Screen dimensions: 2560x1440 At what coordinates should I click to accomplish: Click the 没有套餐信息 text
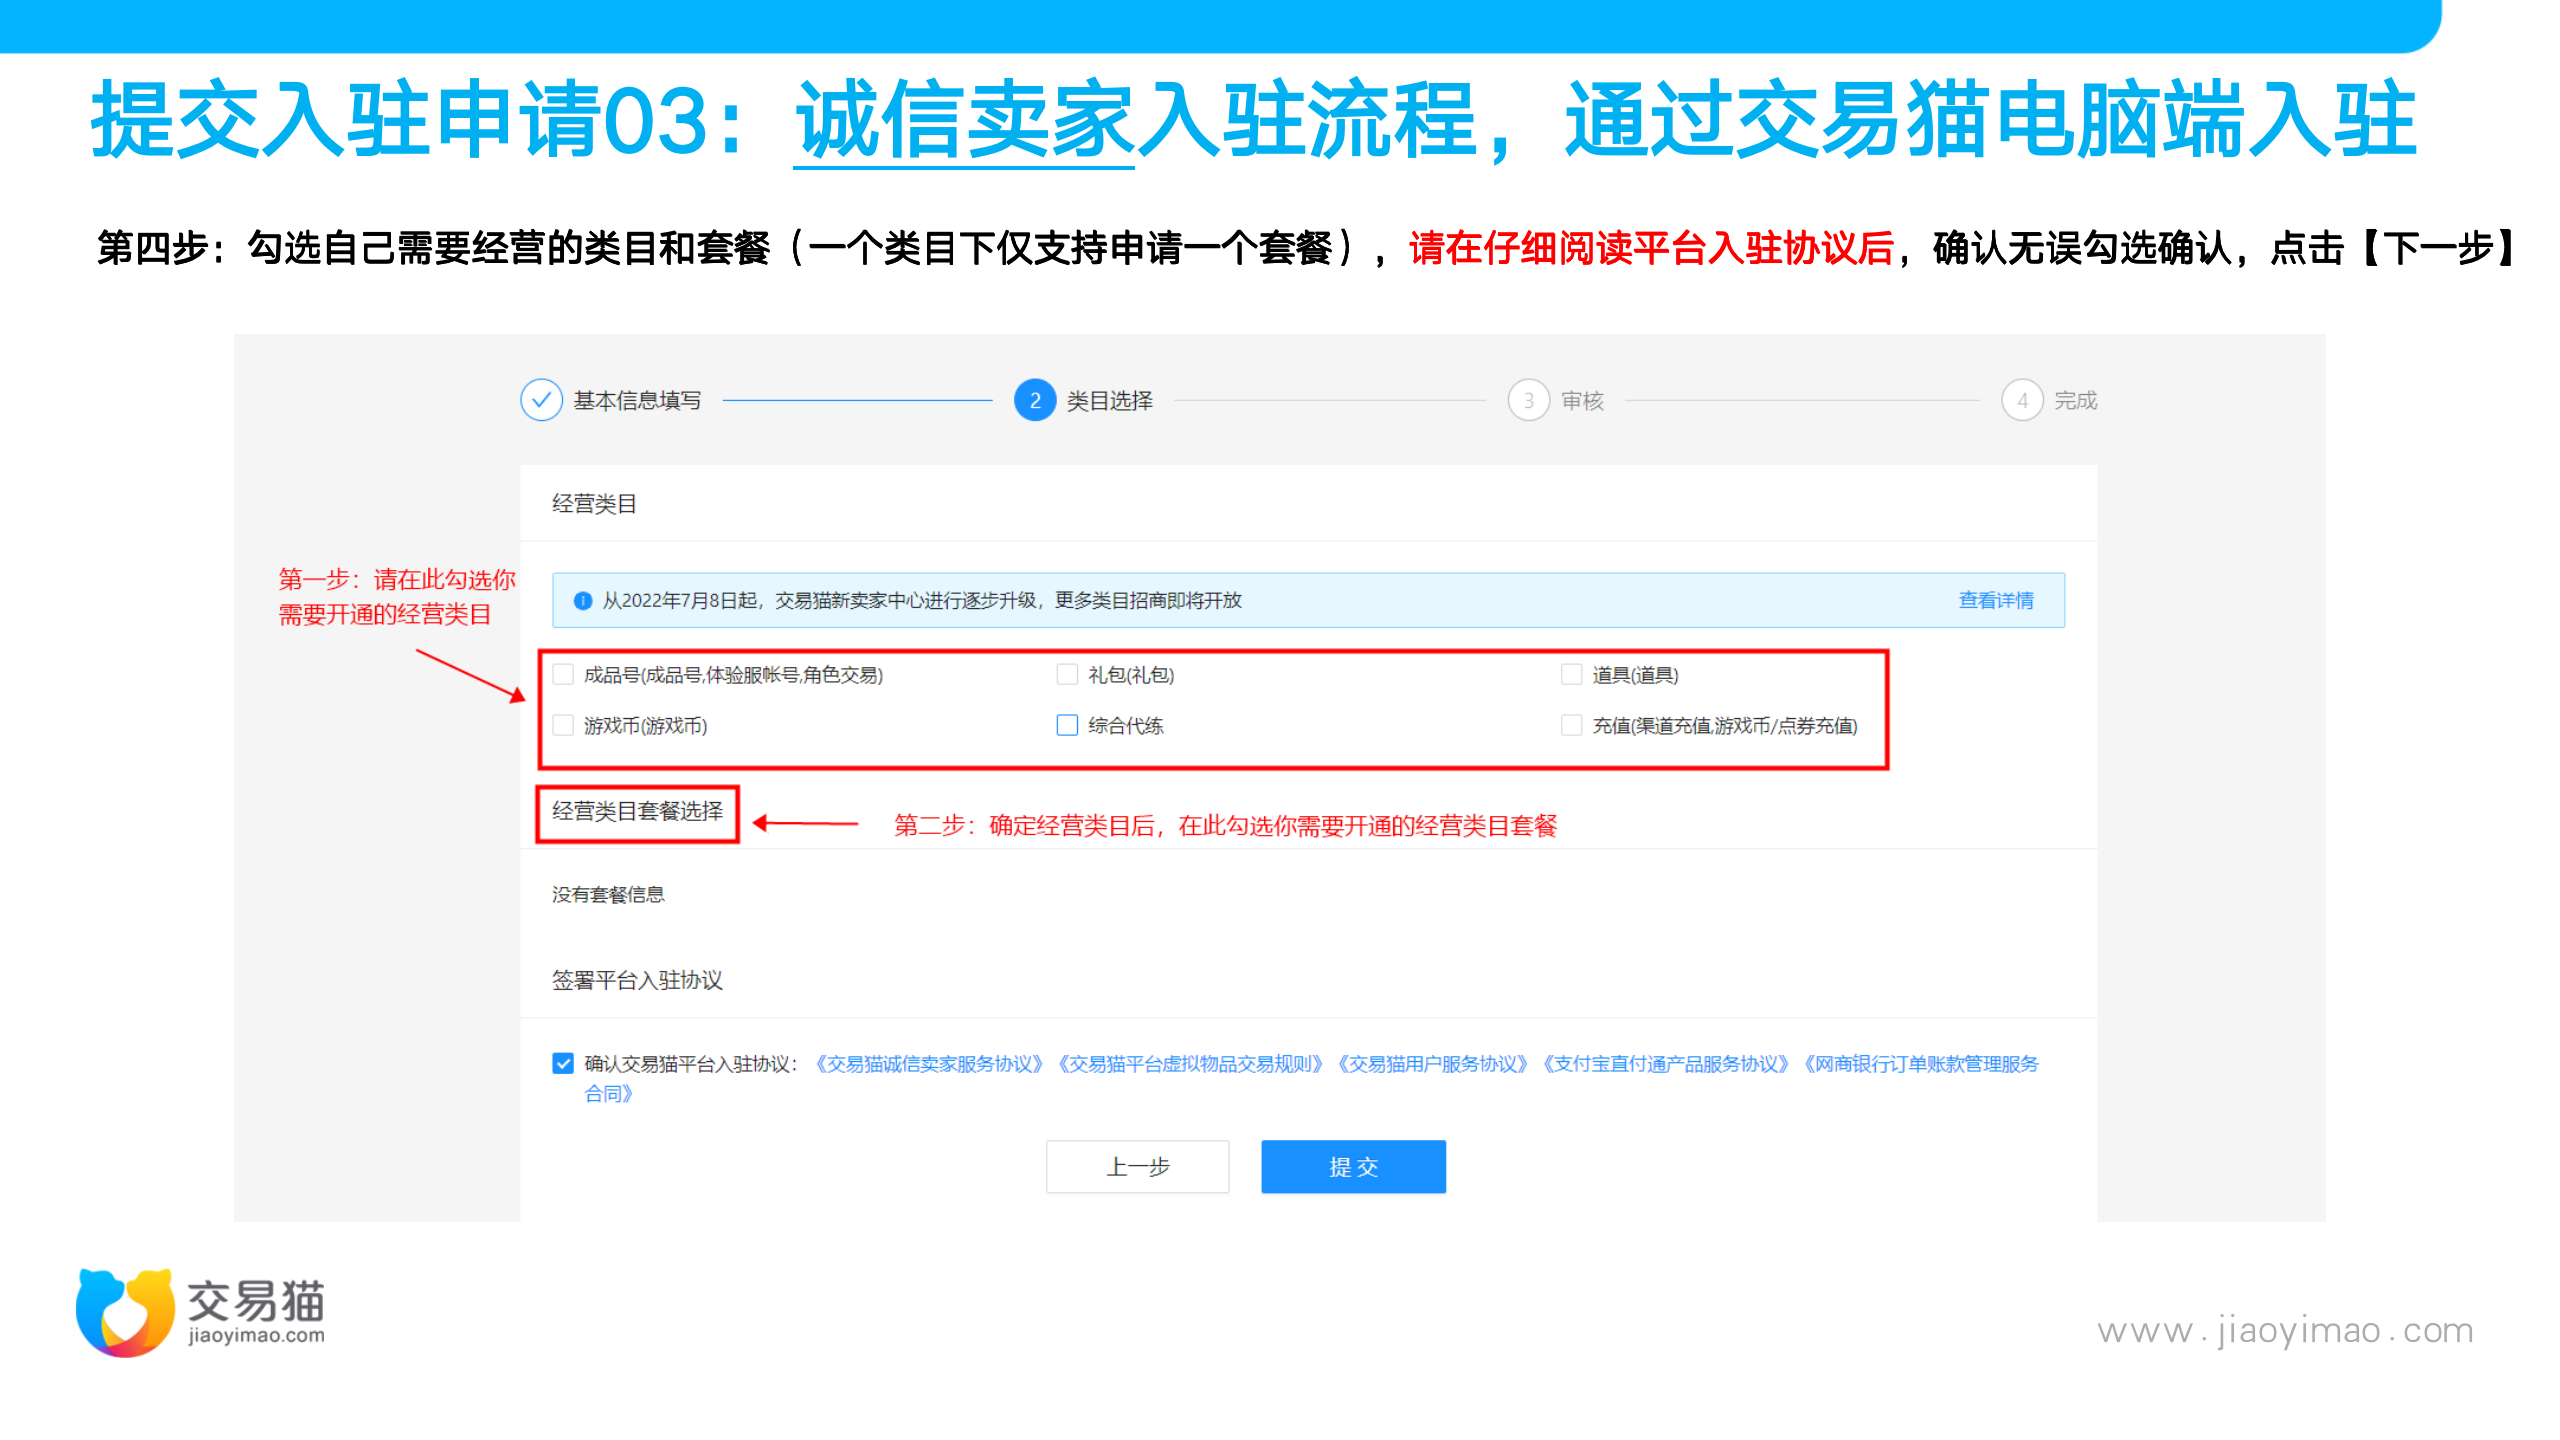(608, 894)
